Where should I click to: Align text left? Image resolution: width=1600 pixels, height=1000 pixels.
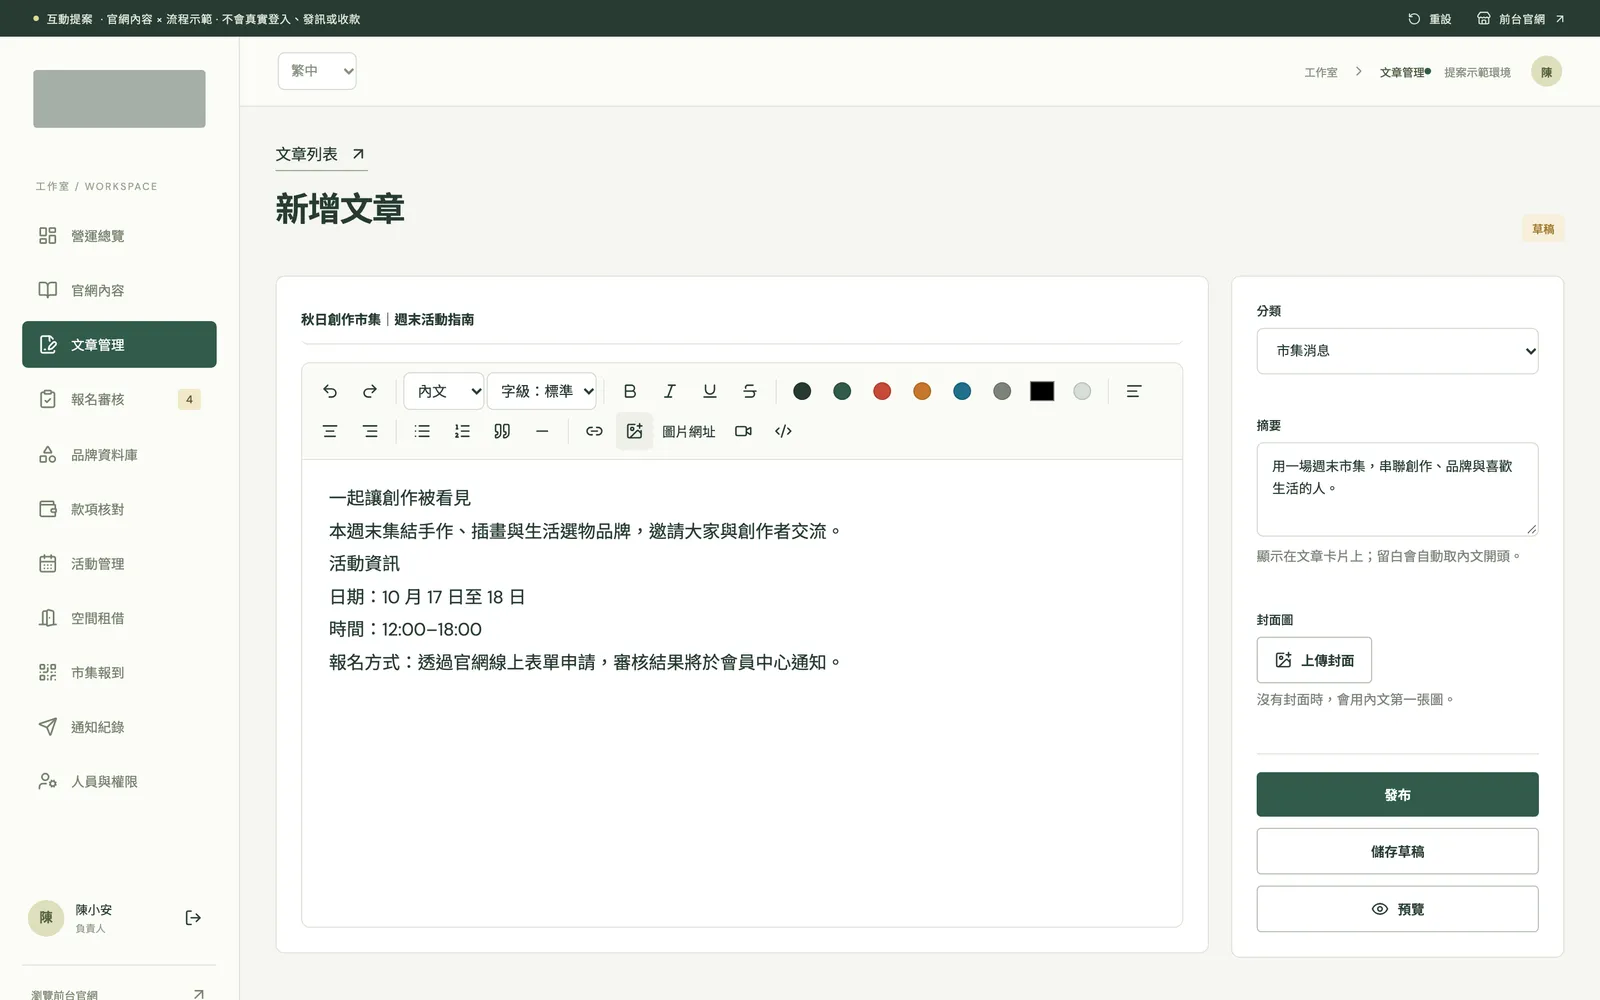pos(1133,391)
